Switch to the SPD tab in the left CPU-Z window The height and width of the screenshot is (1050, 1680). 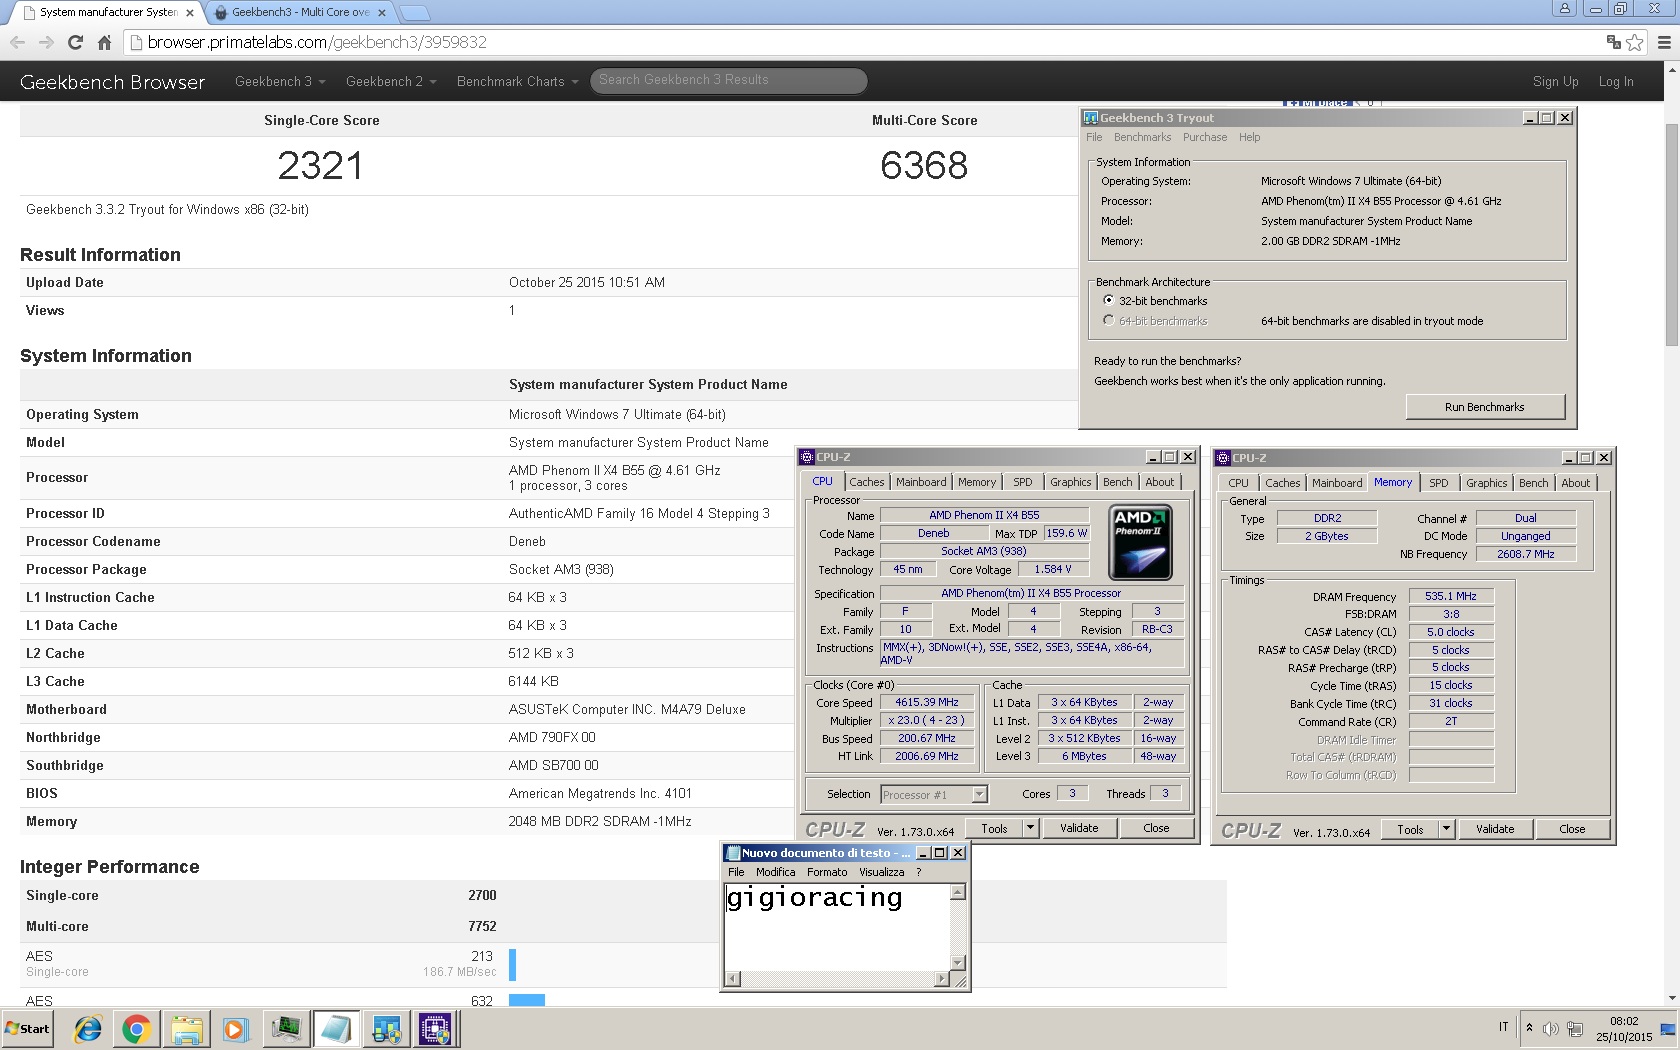coord(1023,482)
